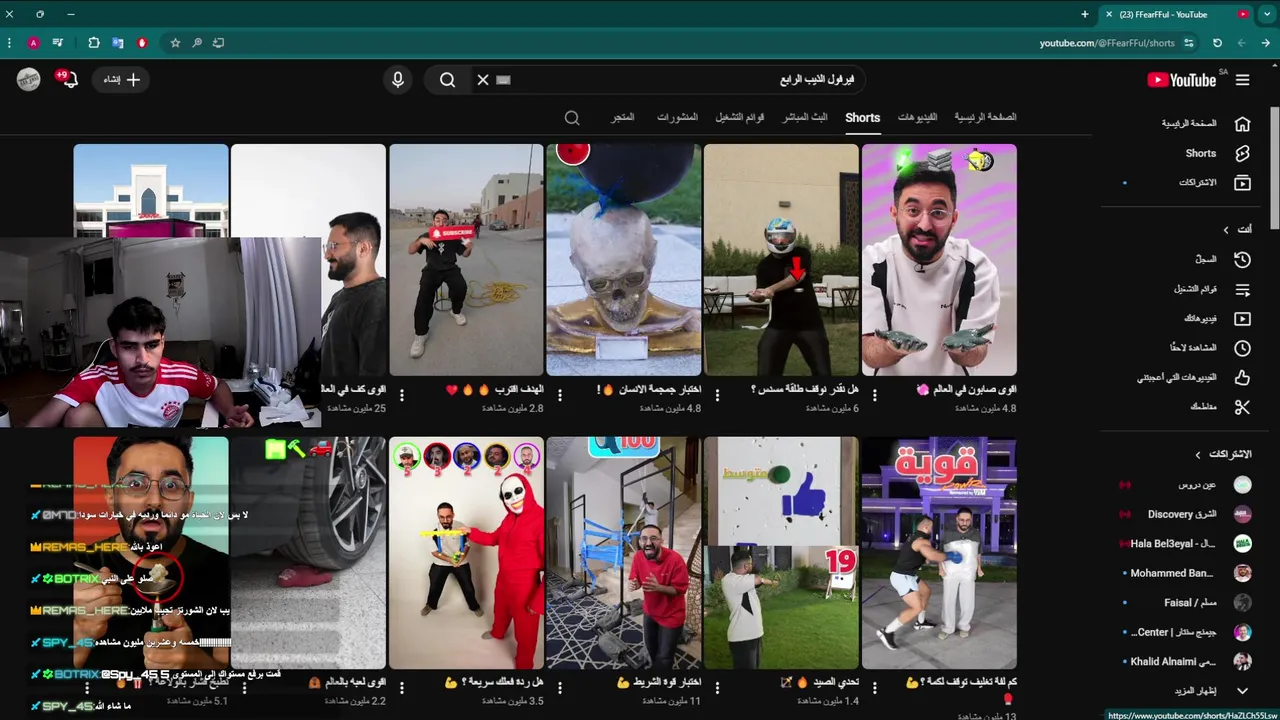
Task: Open Playlists icon in sidebar
Action: (x=1242, y=289)
